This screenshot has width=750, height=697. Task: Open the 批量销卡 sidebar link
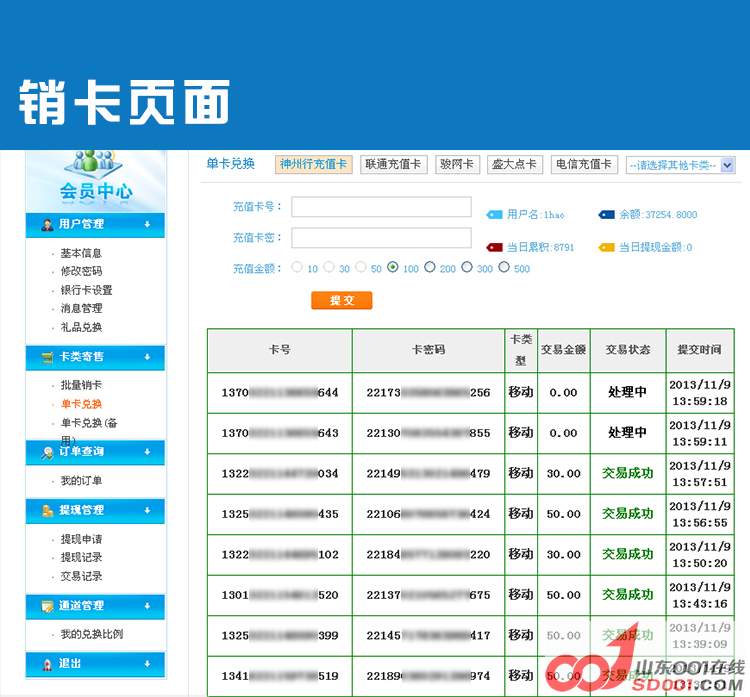coord(81,385)
